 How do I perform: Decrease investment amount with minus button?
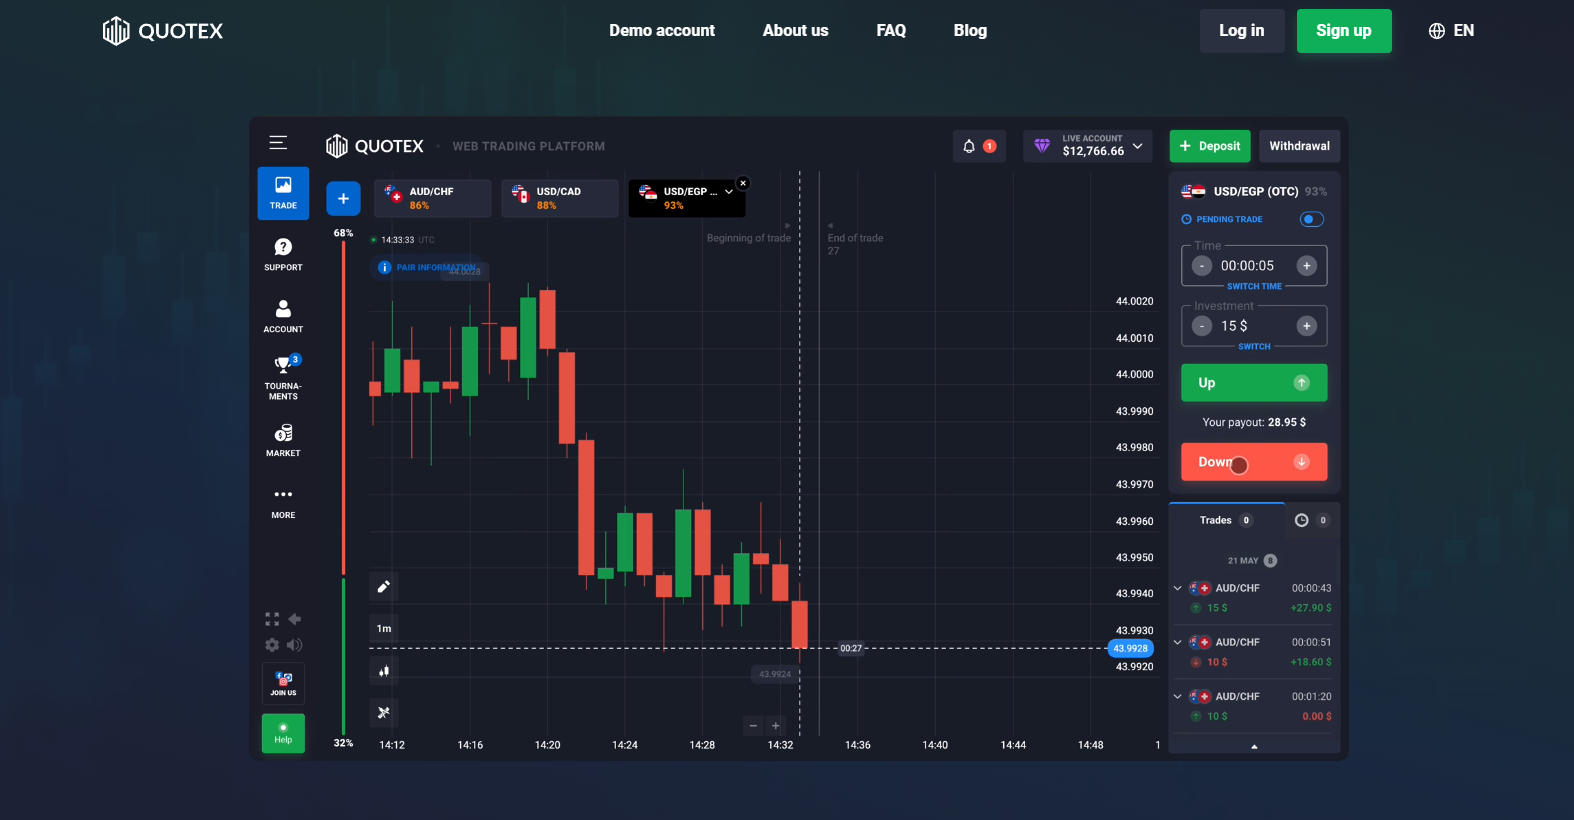click(x=1202, y=326)
